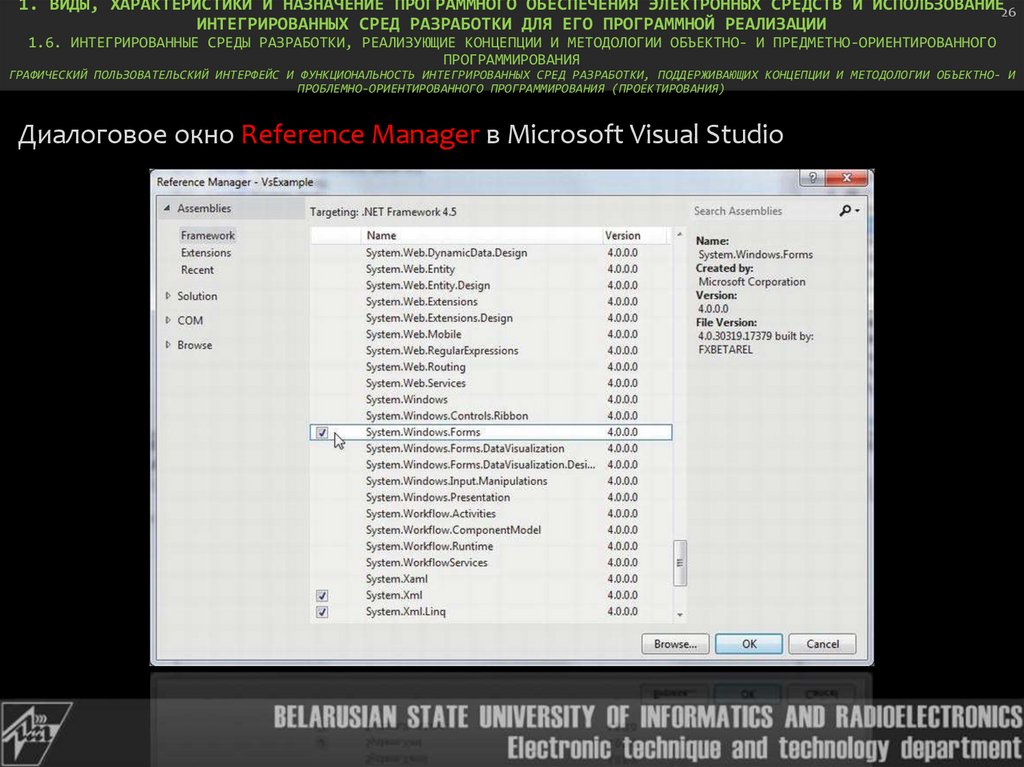The width and height of the screenshot is (1024, 767).
Task: Click the Search Assemblies input field
Action: pos(762,211)
